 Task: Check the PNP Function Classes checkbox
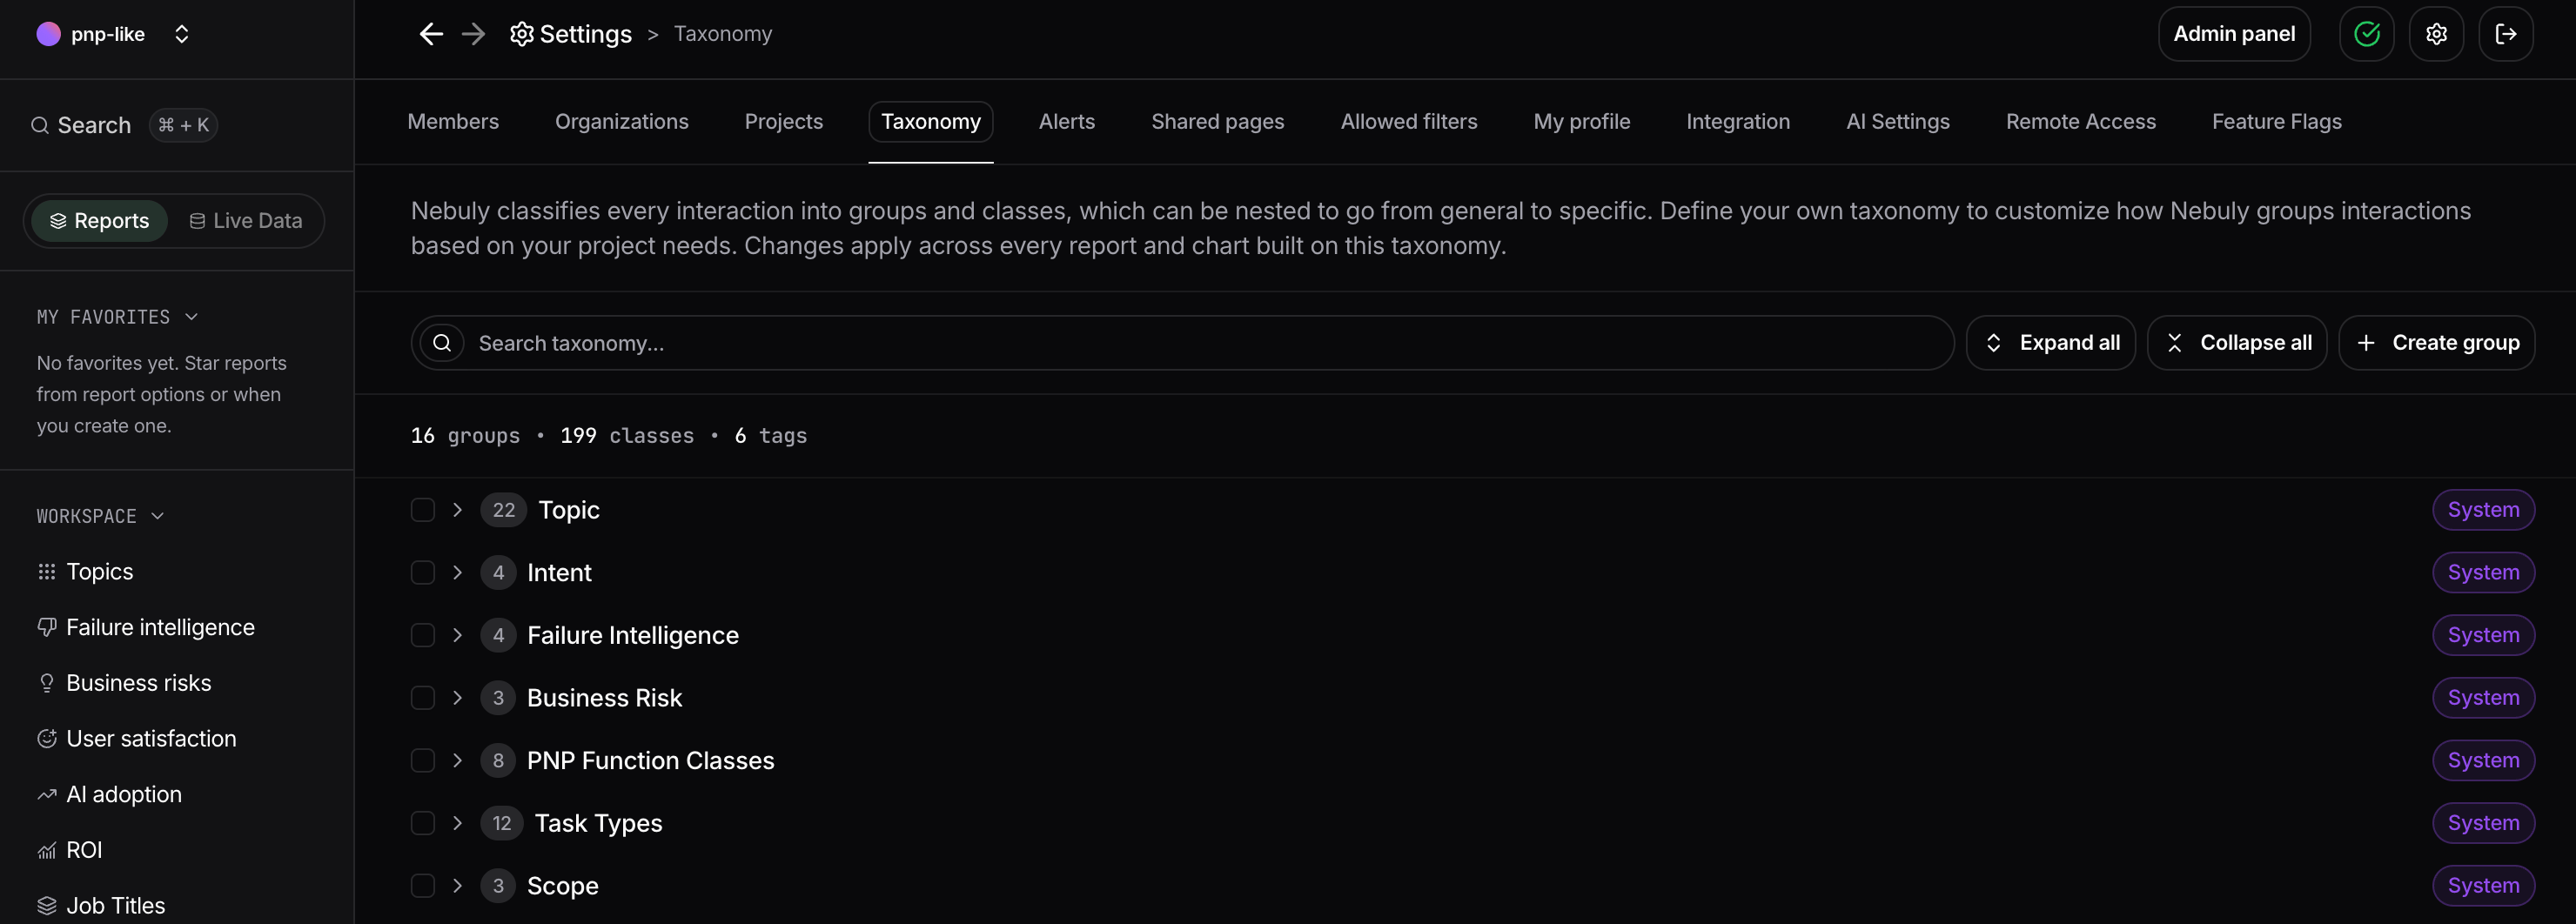(x=423, y=760)
